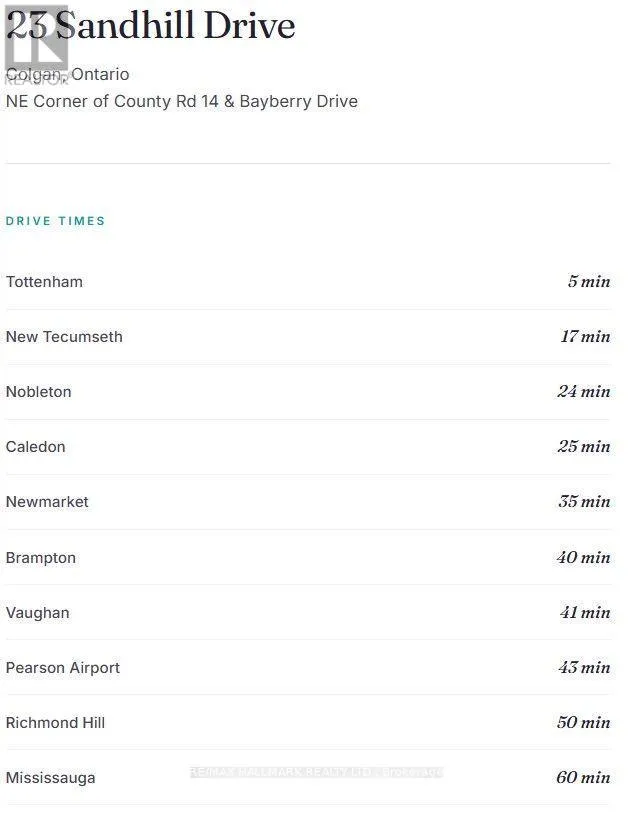Click the 5 min Tottenham drive time
The height and width of the screenshot is (828, 633).
tap(589, 281)
